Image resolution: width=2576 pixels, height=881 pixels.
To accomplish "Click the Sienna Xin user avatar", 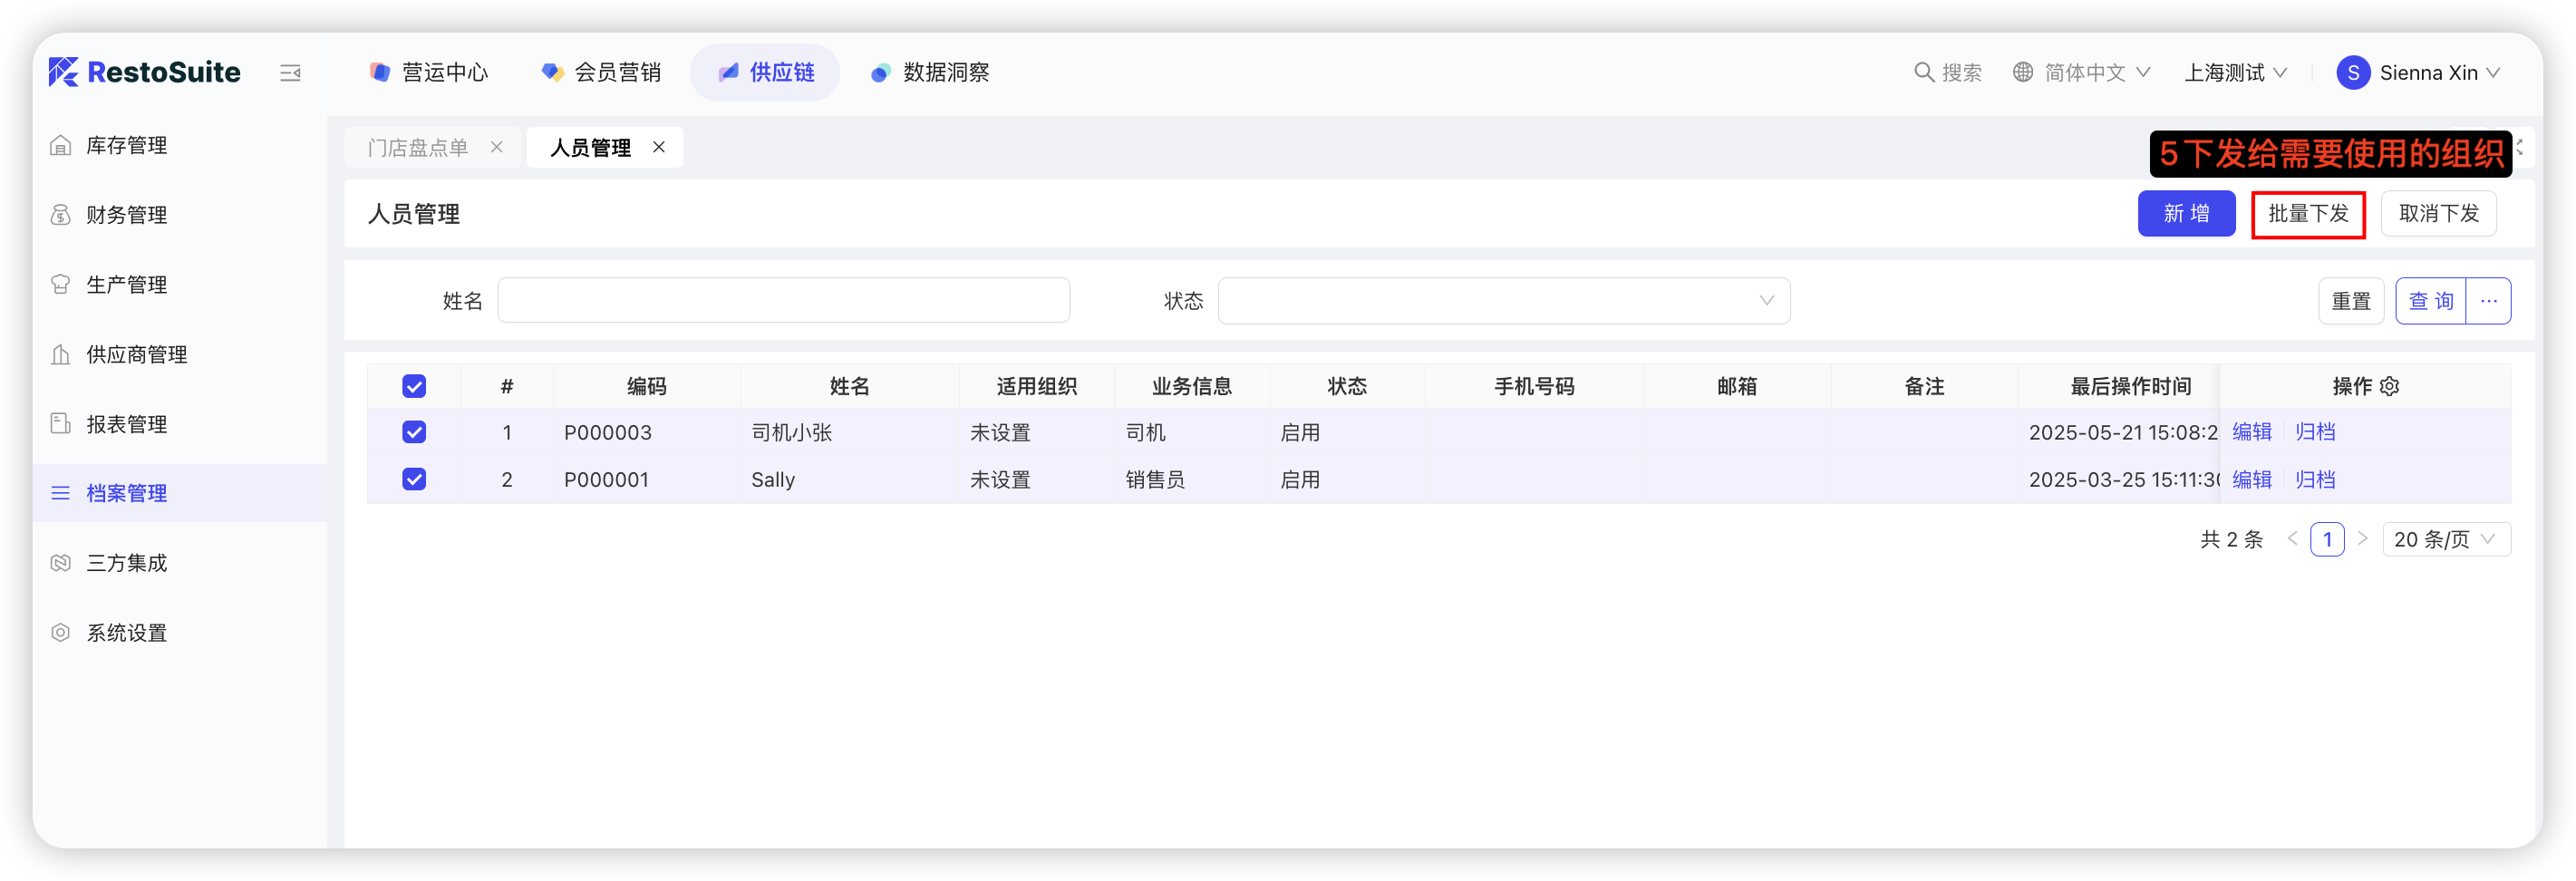I will 2352,73.
